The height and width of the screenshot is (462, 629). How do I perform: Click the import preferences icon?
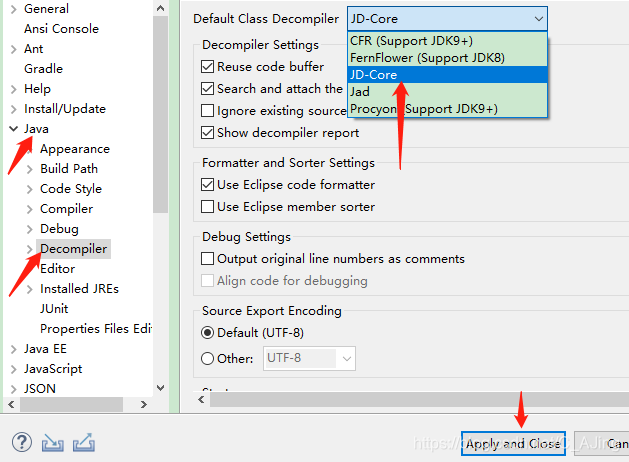[53, 443]
